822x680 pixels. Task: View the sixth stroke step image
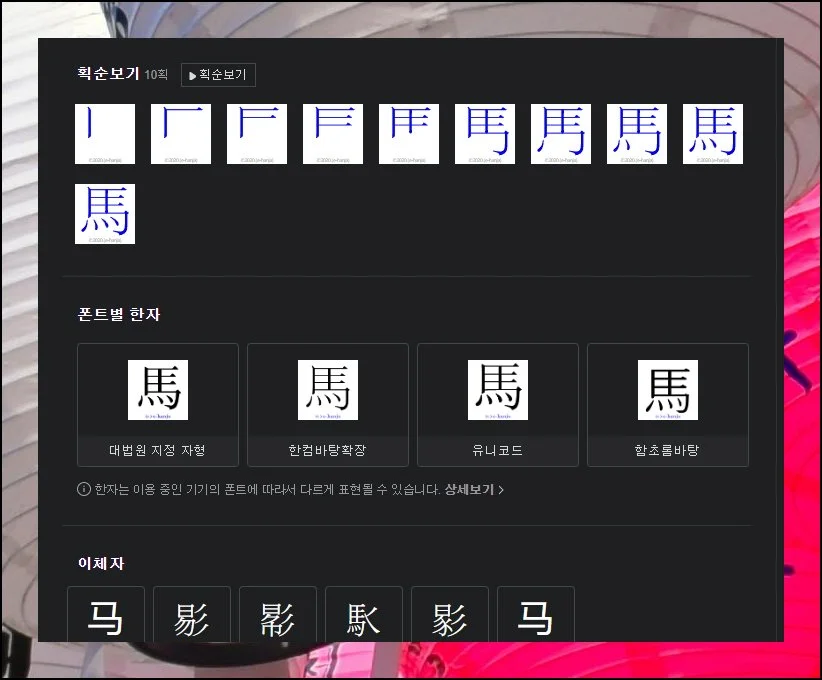[485, 134]
